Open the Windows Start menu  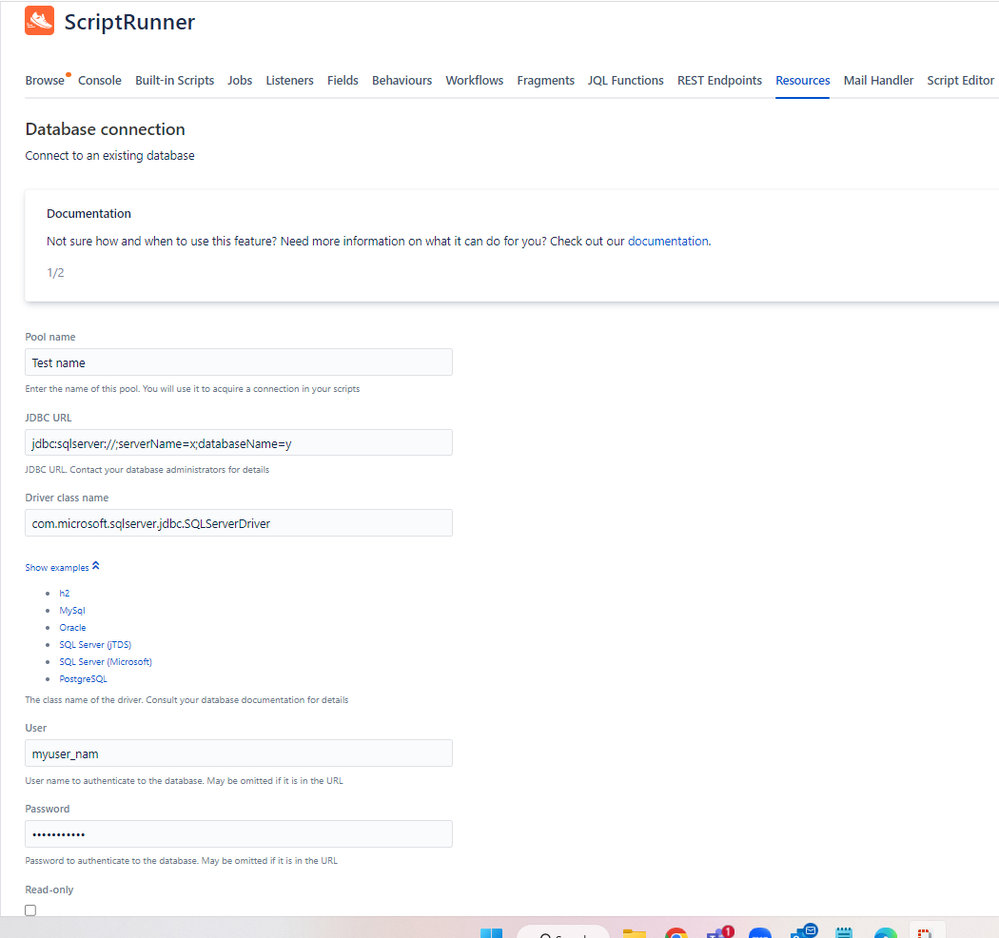[491, 933]
